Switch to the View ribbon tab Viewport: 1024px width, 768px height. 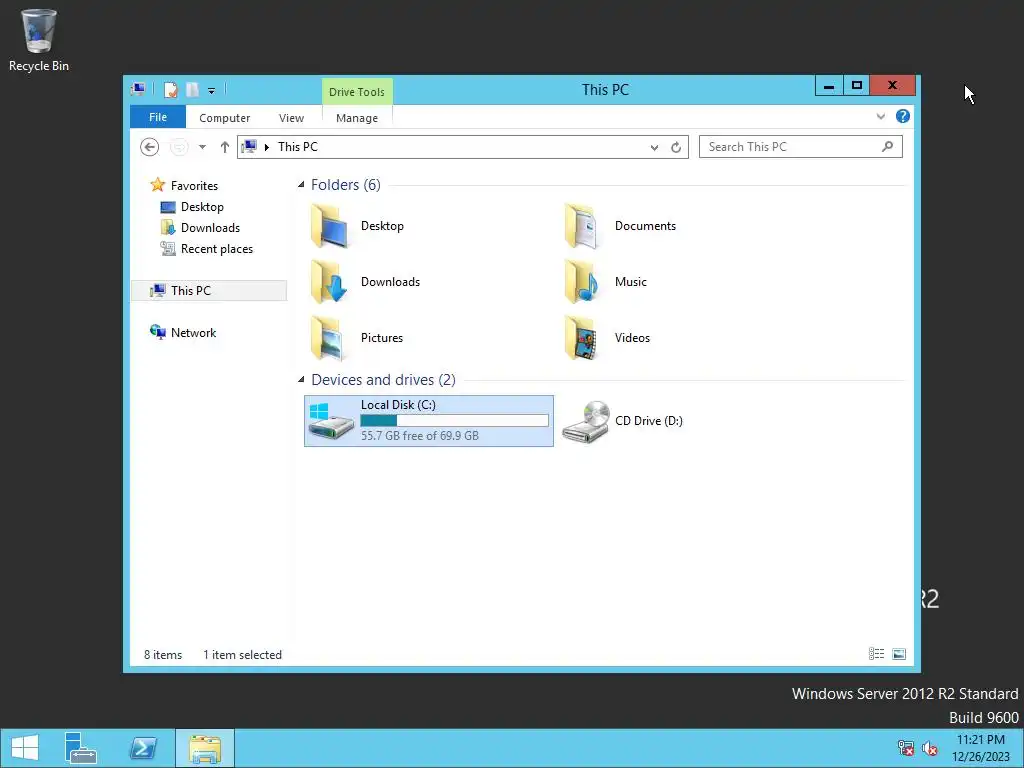[x=291, y=118]
